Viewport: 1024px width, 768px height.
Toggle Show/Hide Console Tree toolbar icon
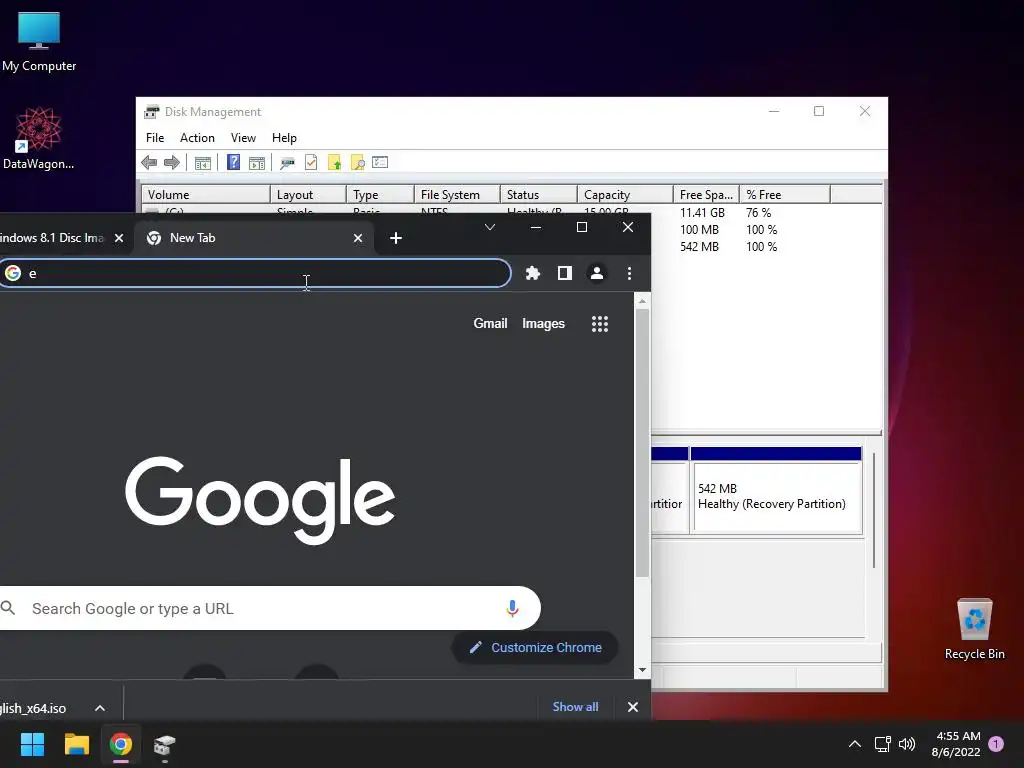(x=202, y=163)
